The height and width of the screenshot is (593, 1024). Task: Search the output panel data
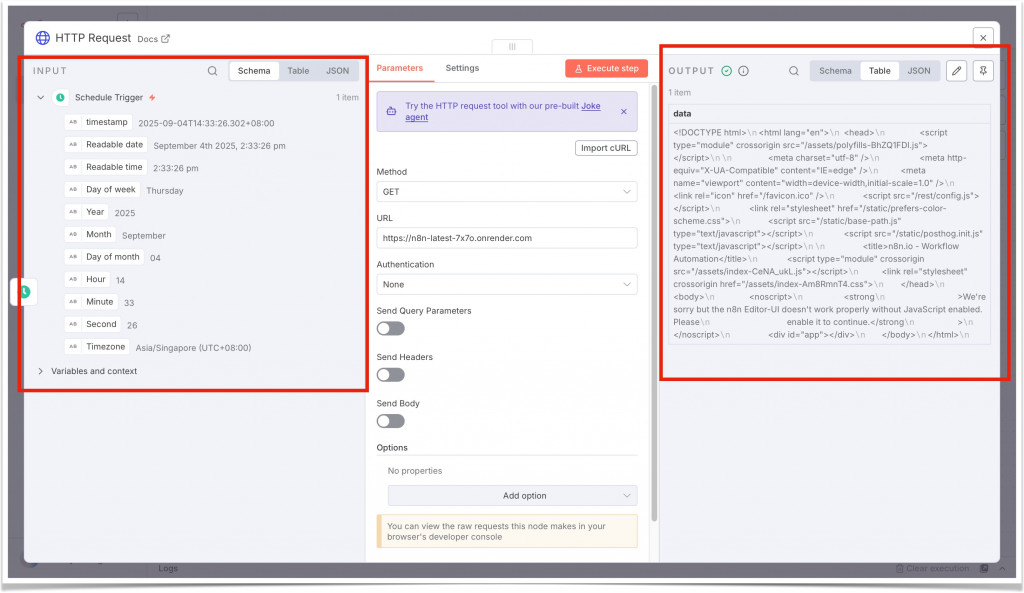[793, 71]
